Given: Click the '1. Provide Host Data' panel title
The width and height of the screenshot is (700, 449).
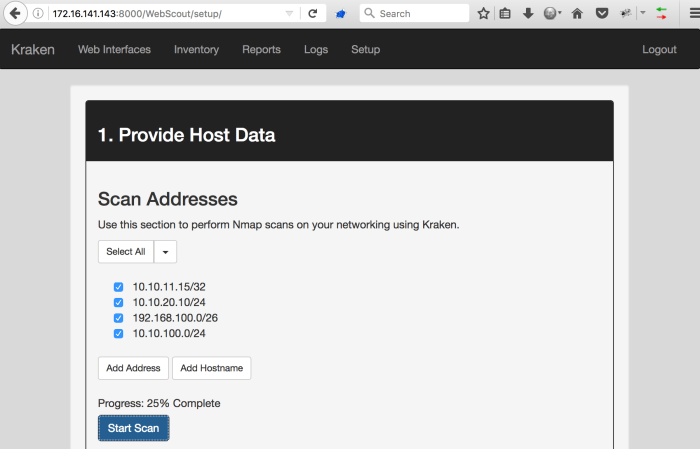Looking at the screenshot, I should [186, 135].
